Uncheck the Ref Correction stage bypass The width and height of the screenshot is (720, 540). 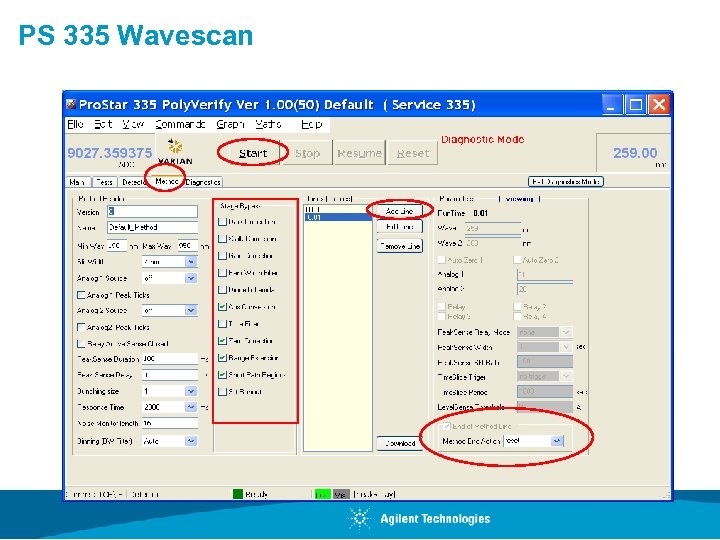(x=223, y=341)
